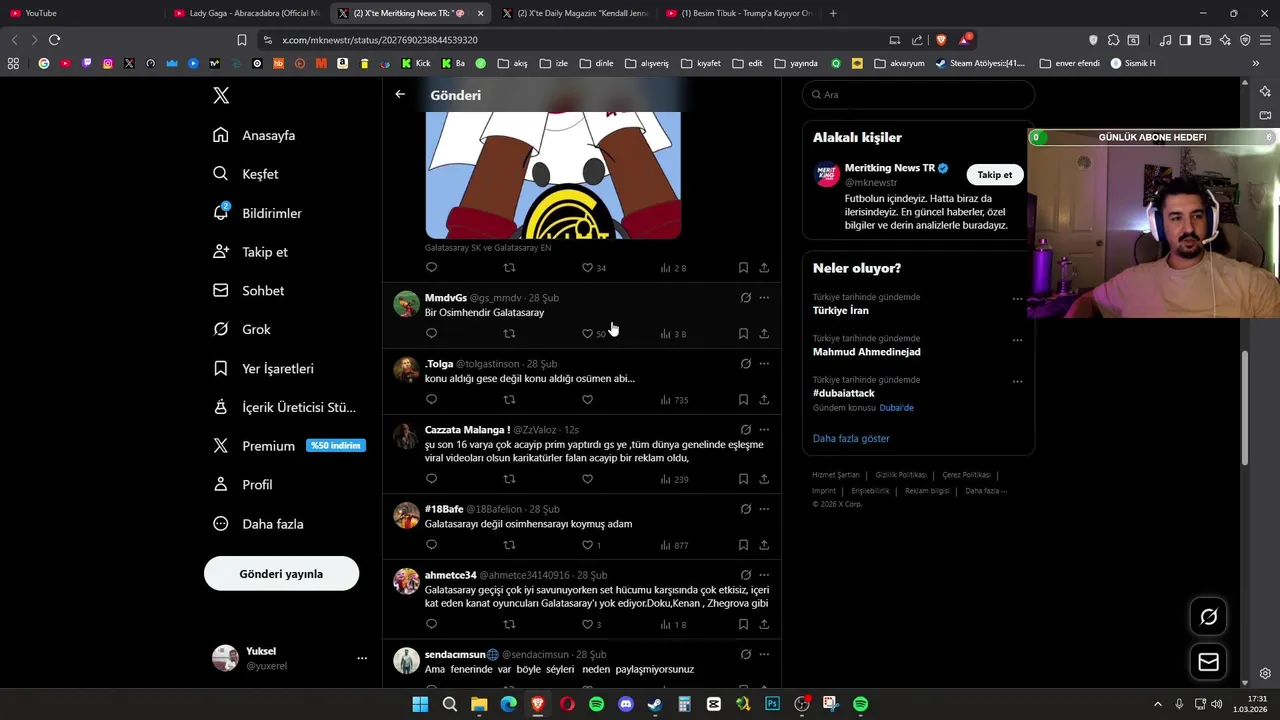Open #dubaiattack trend

point(843,393)
